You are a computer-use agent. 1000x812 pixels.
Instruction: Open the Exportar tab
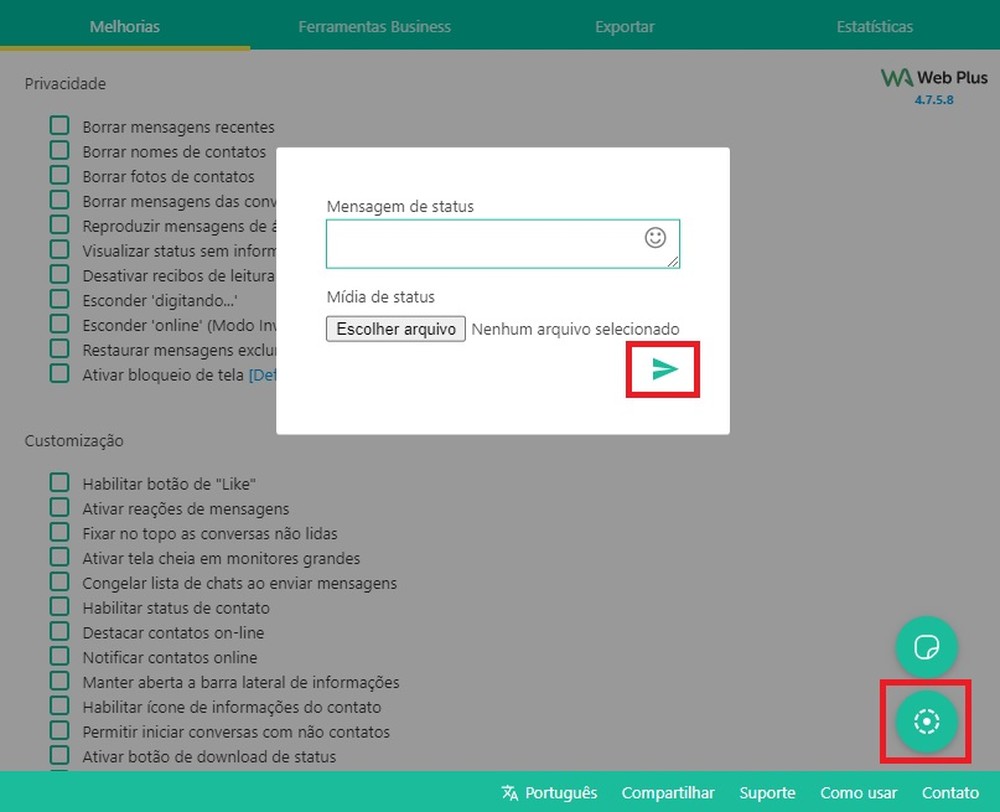click(x=625, y=27)
